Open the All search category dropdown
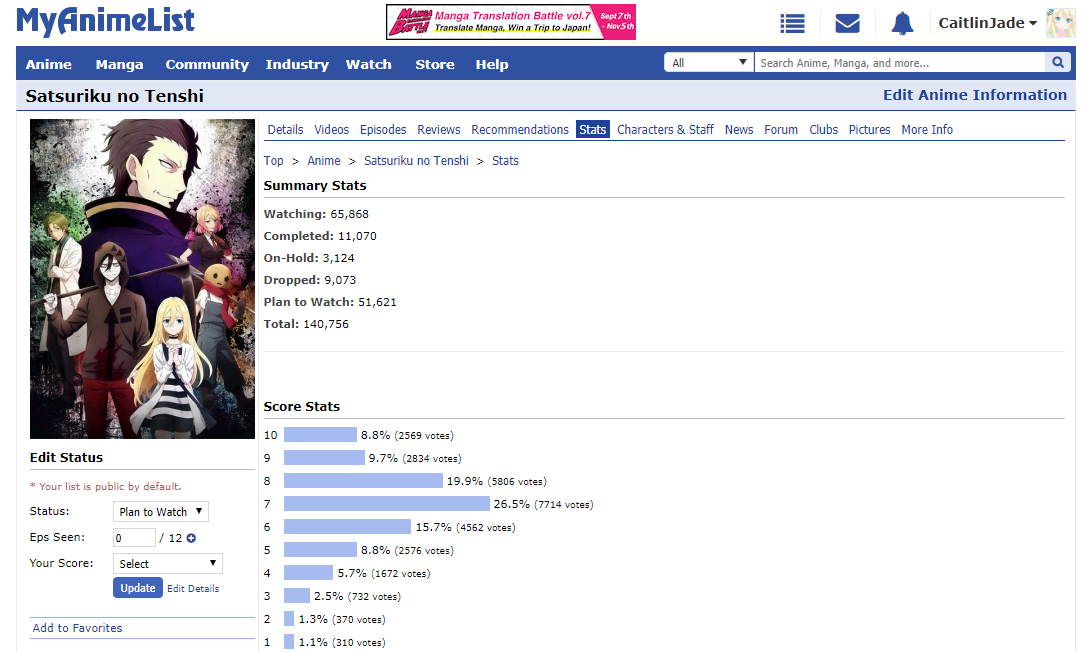 pos(709,63)
